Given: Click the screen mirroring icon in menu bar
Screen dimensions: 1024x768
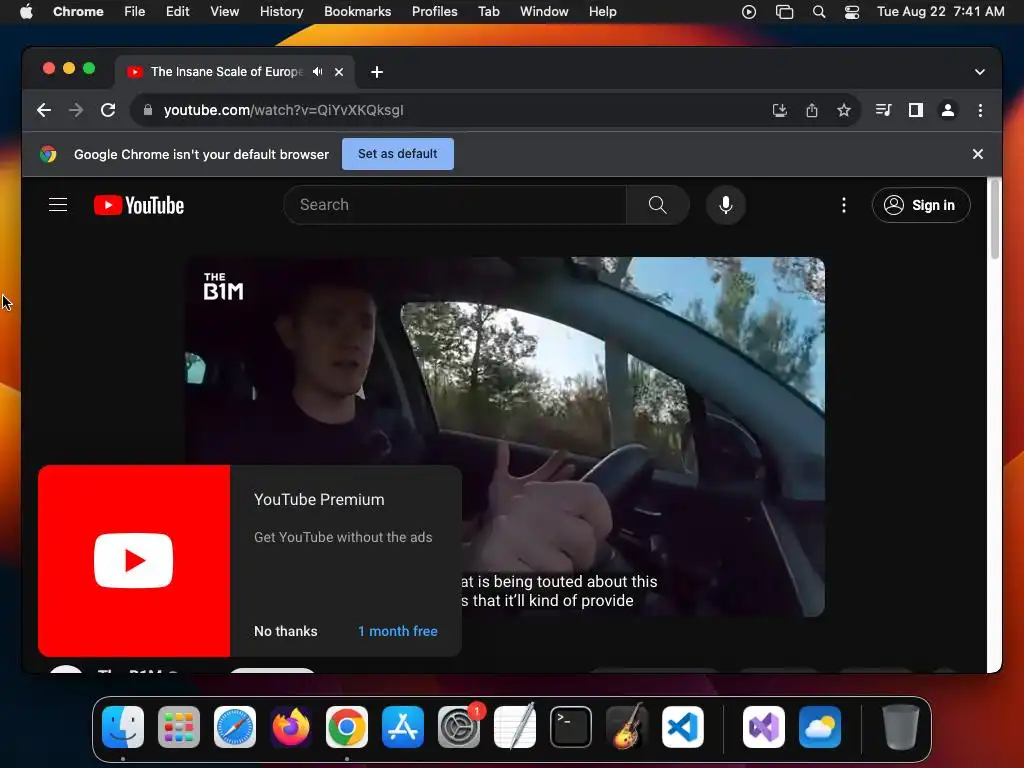Looking at the screenshot, I should pos(784,12).
